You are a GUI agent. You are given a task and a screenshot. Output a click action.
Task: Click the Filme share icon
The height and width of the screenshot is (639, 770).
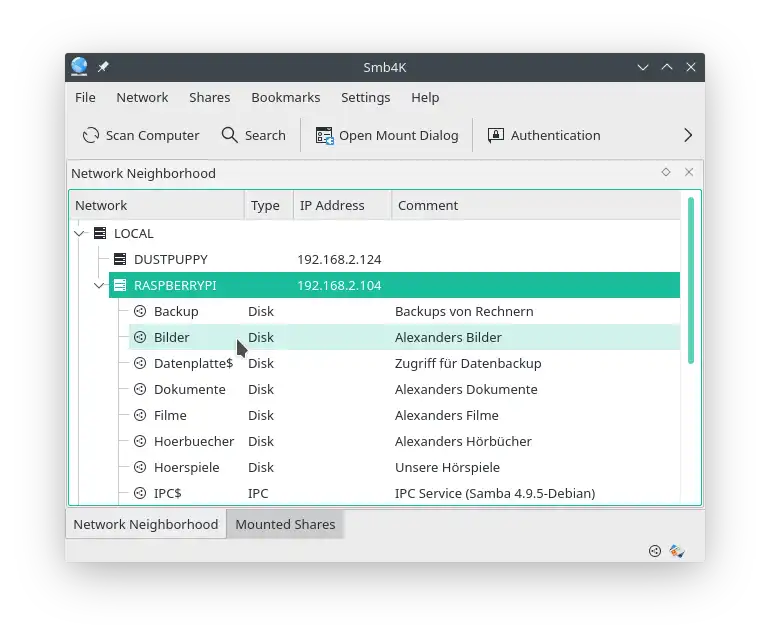(140, 415)
